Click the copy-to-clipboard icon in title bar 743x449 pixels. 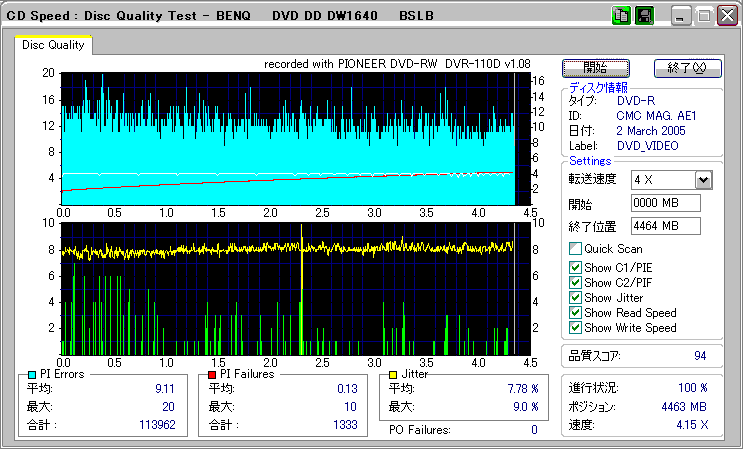(x=620, y=16)
